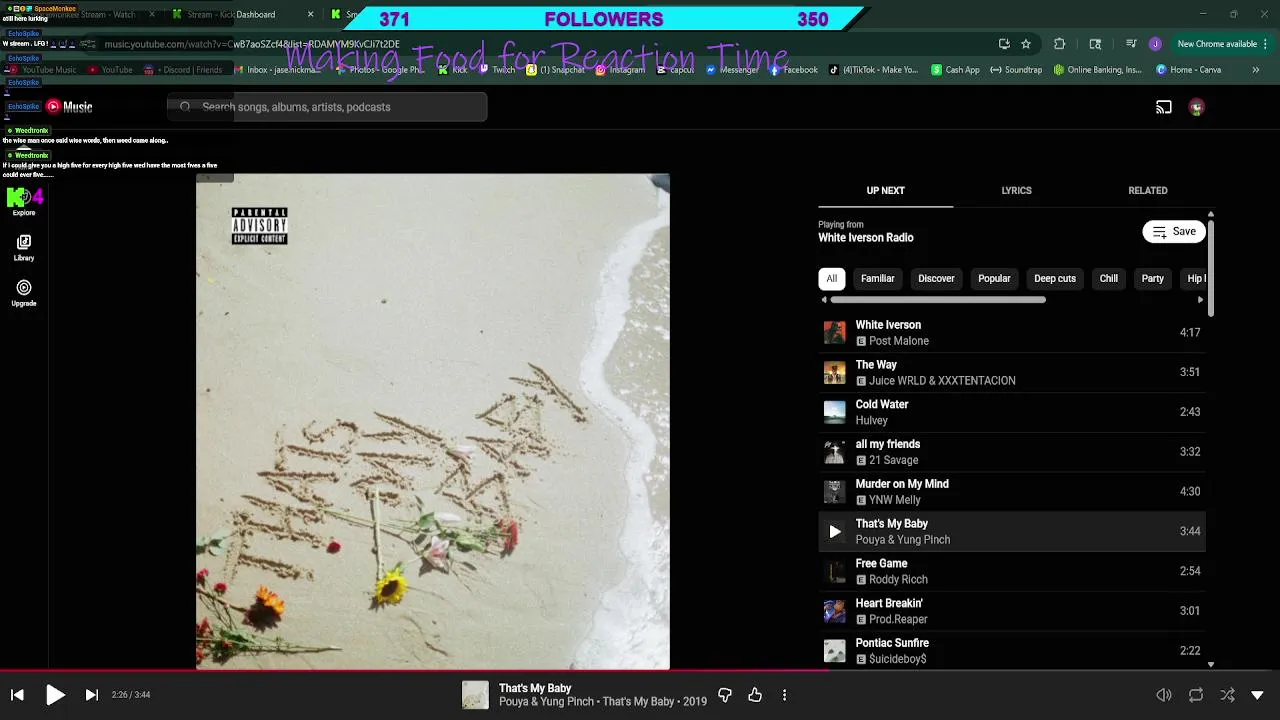1280x720 pixels.
Task: Toggle shuffle mode
Action: point(1227,695)
